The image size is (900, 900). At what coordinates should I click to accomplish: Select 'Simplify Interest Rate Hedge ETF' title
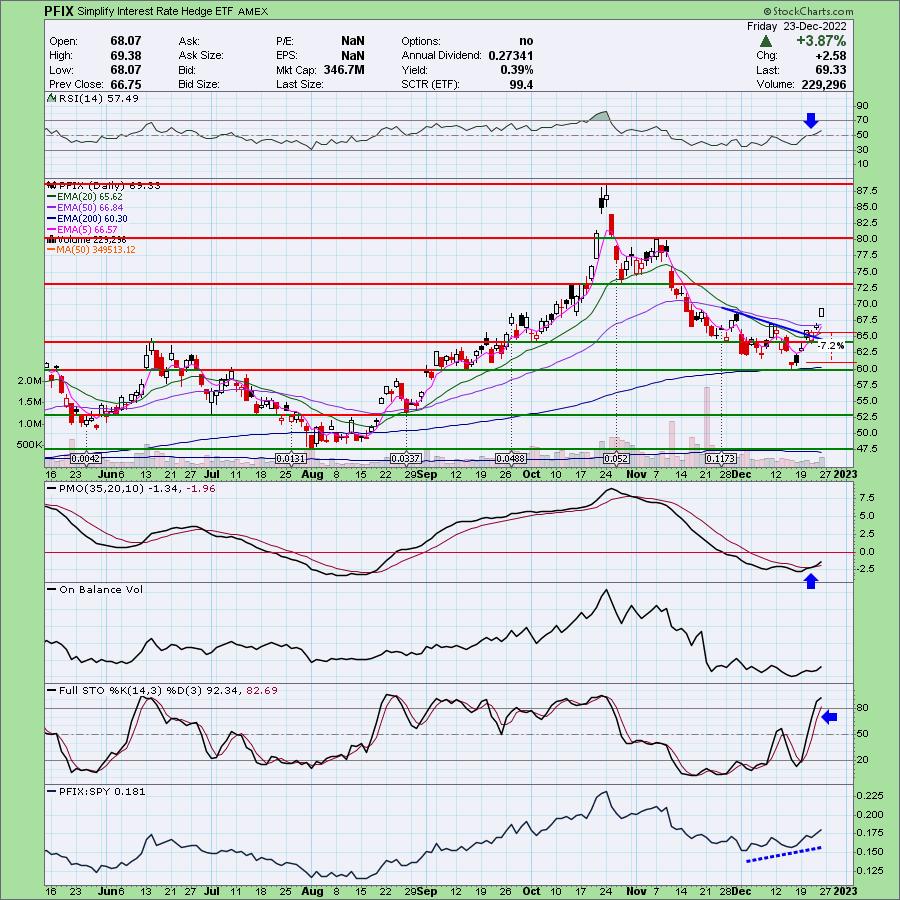pyautogui.click(x=154, y=11)
